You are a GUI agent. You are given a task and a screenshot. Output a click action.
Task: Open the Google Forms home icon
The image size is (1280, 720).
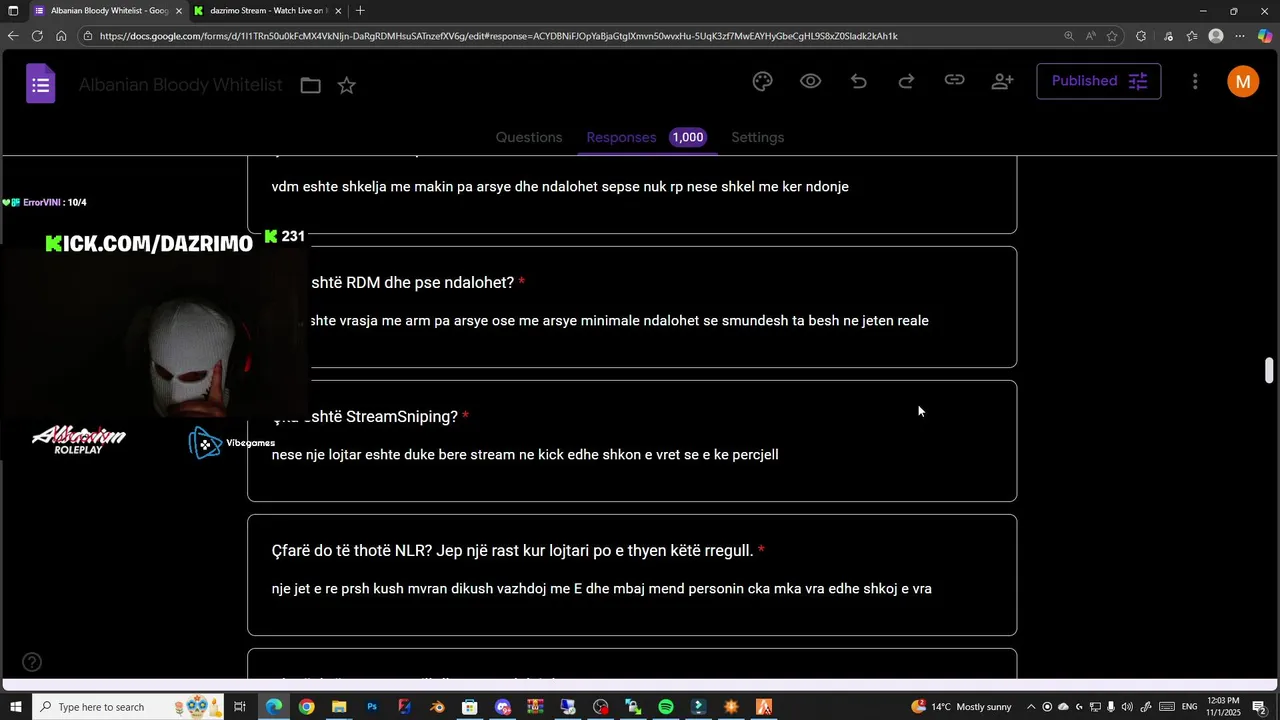tap(40, 84)
